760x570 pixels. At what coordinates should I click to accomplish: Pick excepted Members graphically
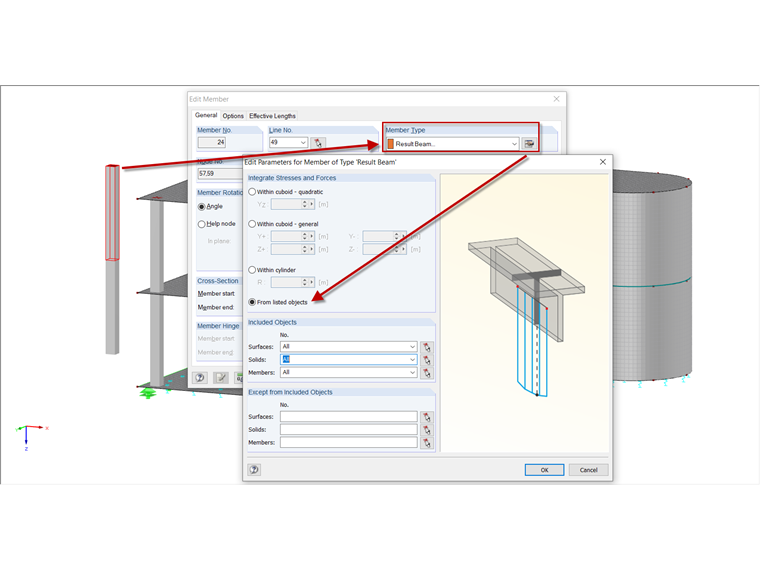pos(427,443)
